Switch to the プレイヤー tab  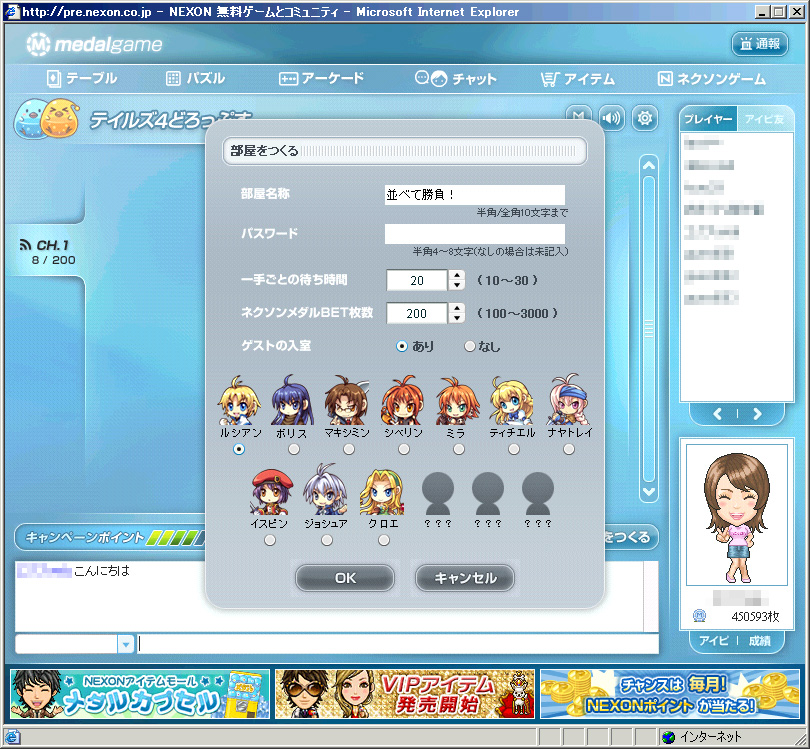(x=707, y=119)
